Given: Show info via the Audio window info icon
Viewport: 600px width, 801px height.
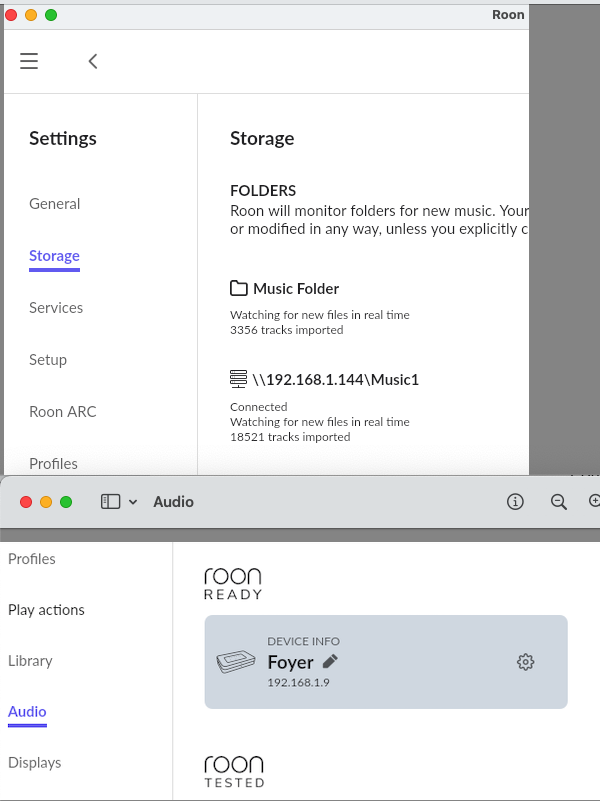Looking at the screenshot, I should pyautogui.click(x=515, y=502).
